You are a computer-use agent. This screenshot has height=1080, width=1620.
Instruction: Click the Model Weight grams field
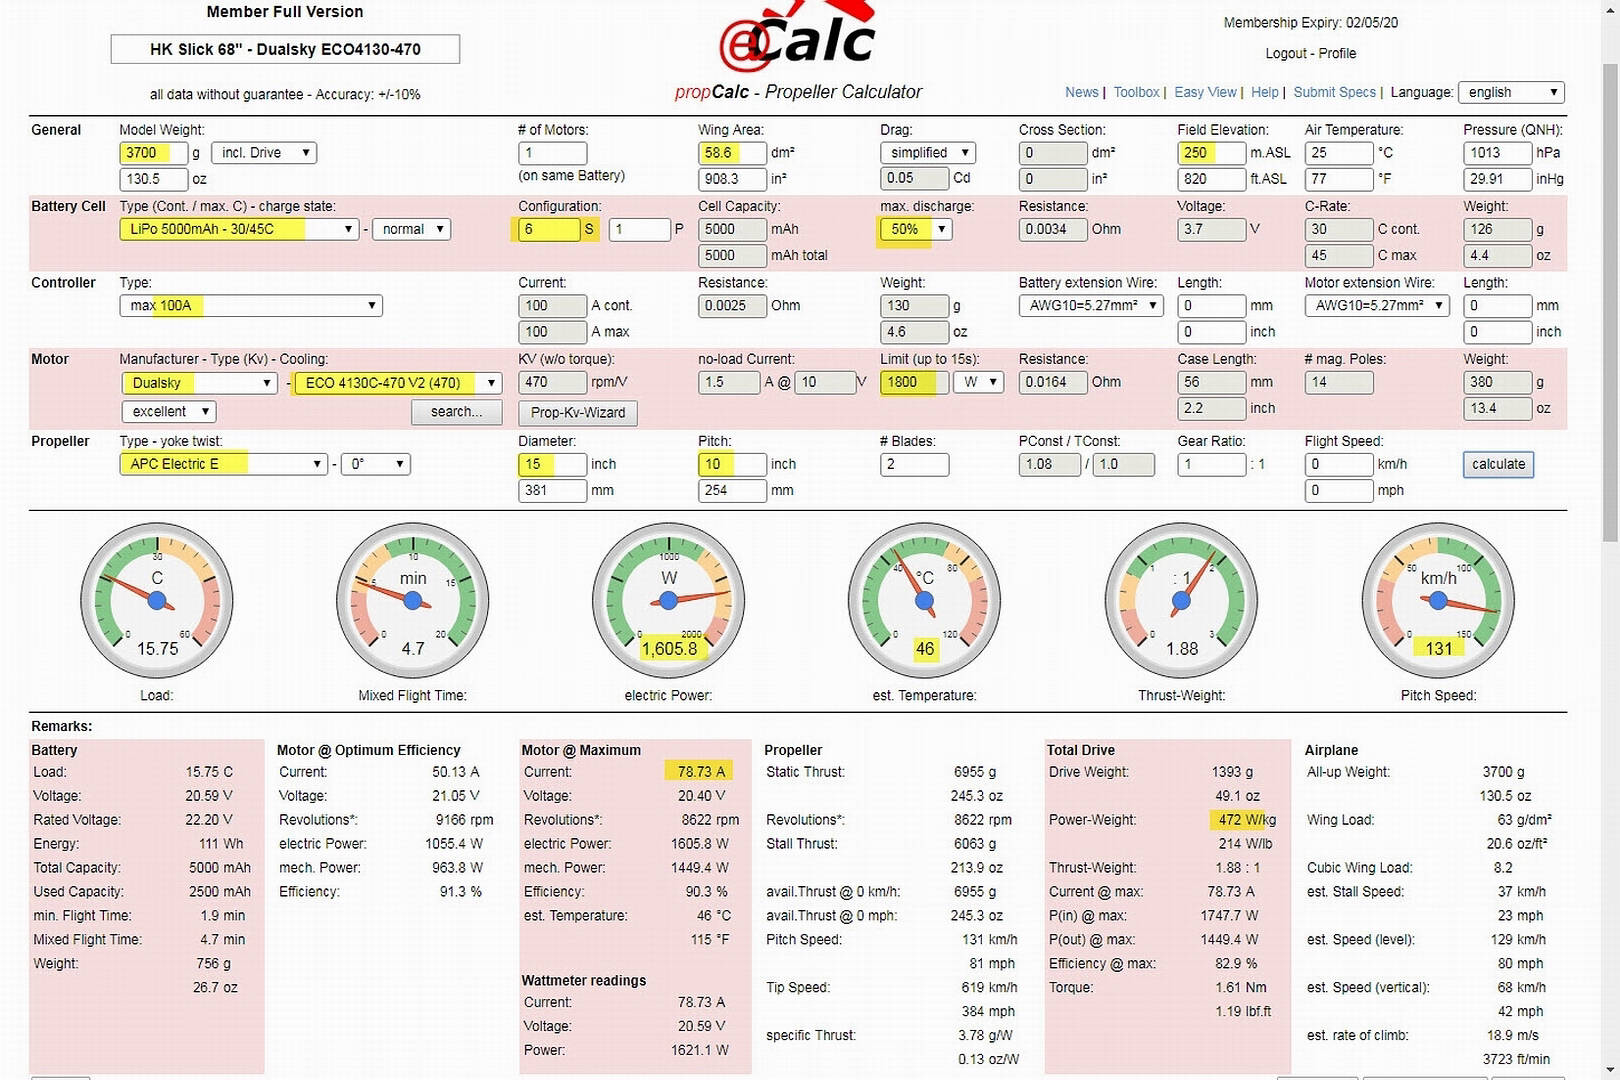(x=153, y=153)
